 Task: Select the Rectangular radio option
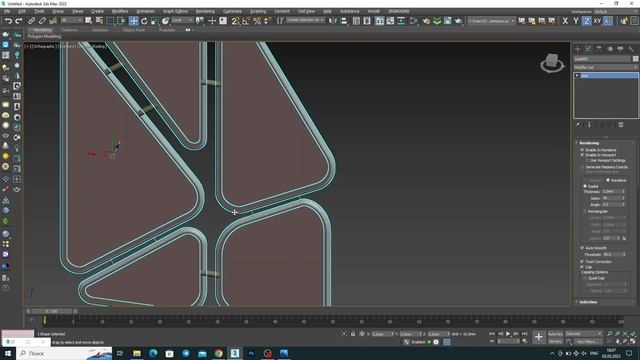click(585, 211)
